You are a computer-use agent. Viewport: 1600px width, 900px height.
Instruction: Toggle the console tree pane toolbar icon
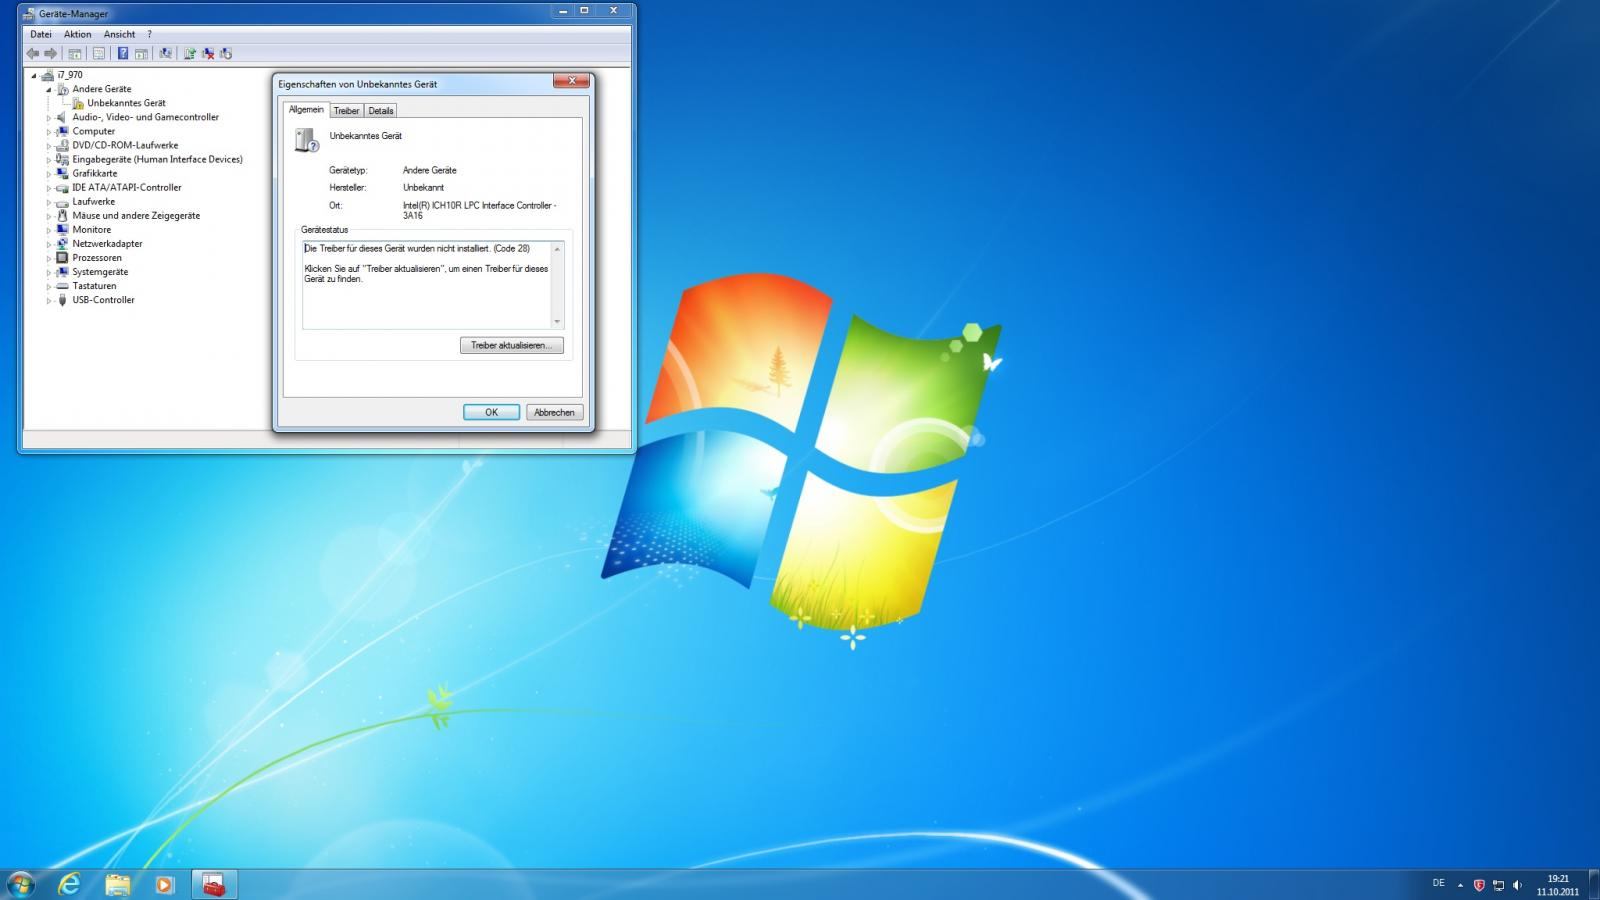[74, 53]
